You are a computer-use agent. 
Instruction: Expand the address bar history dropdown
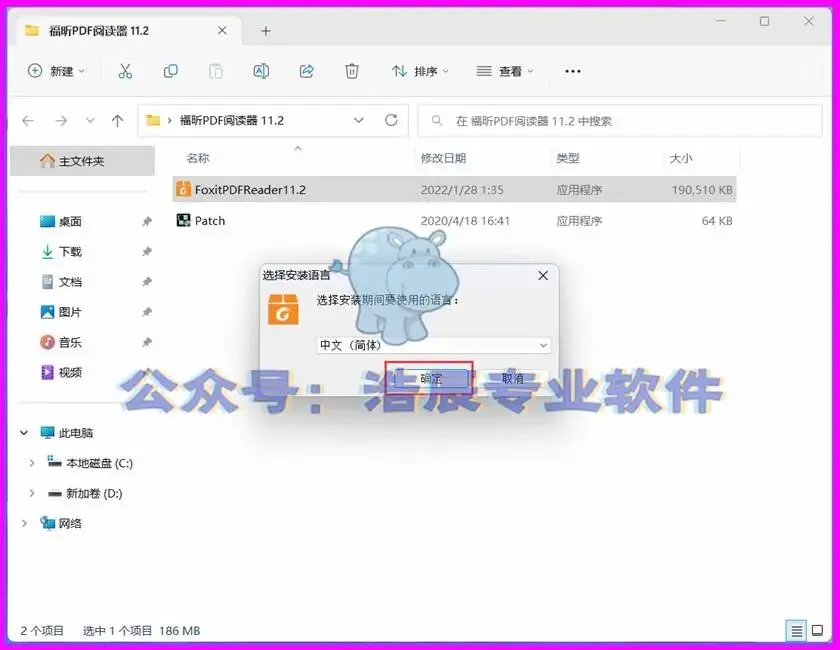[x=359, y=121]
